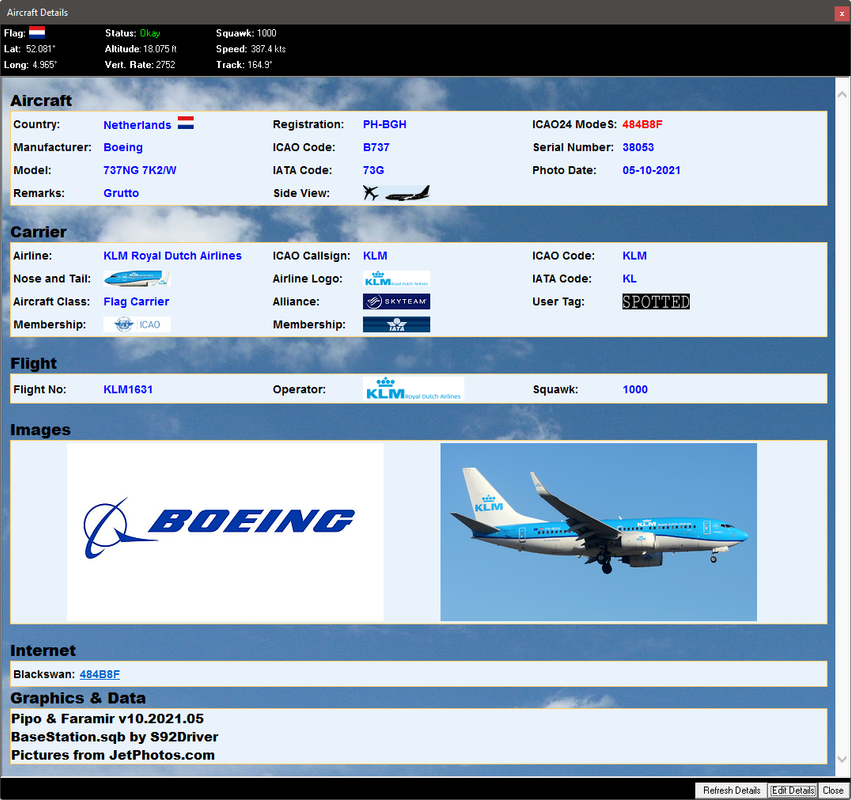
Task: Click the Track 164.9° reading
Action: 244,65
